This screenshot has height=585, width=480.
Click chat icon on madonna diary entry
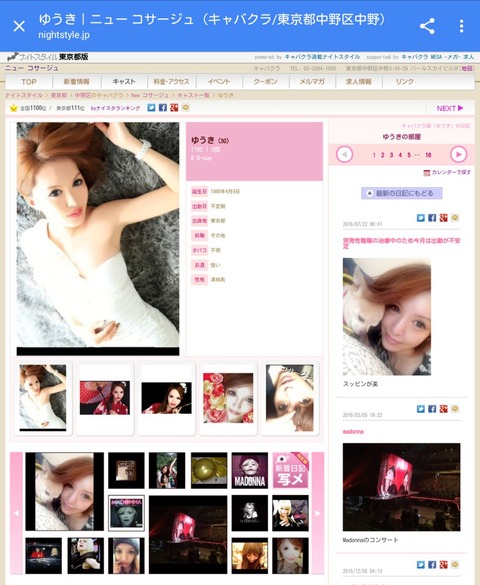click(455, 409)
